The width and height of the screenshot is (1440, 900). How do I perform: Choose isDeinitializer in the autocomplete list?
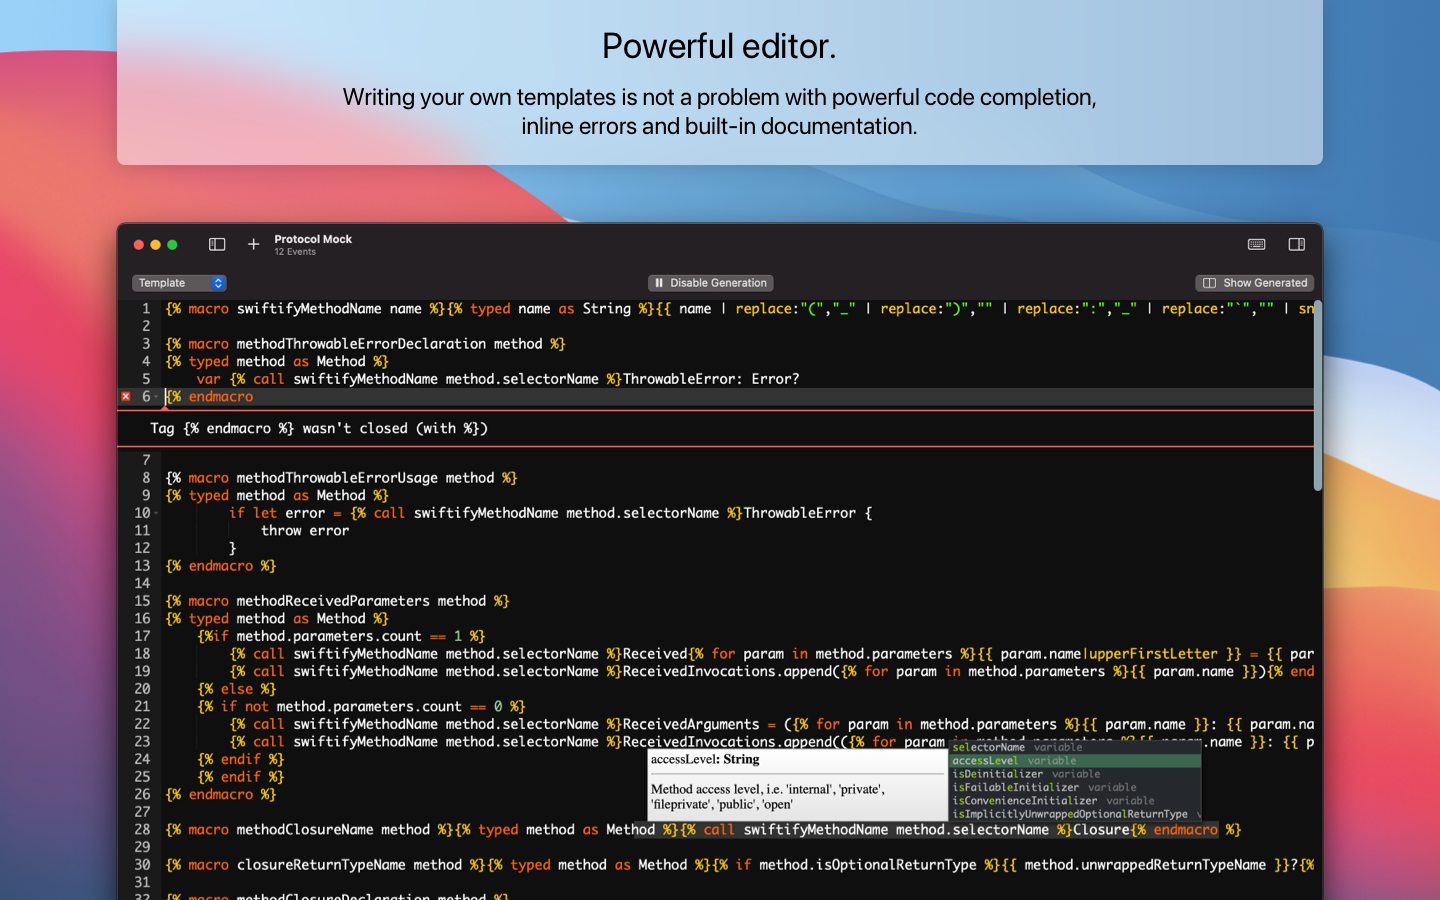pyautogui.click(x=1010, y=773)
